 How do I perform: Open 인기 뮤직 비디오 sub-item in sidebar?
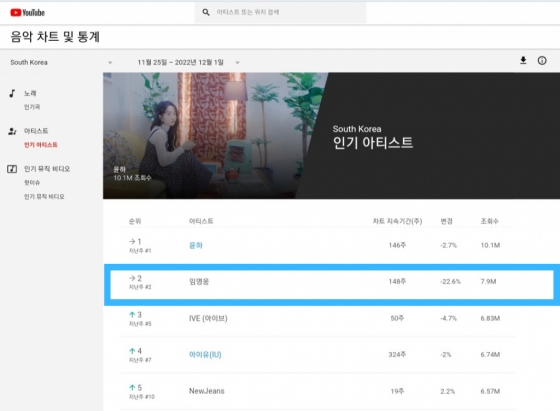44,196
